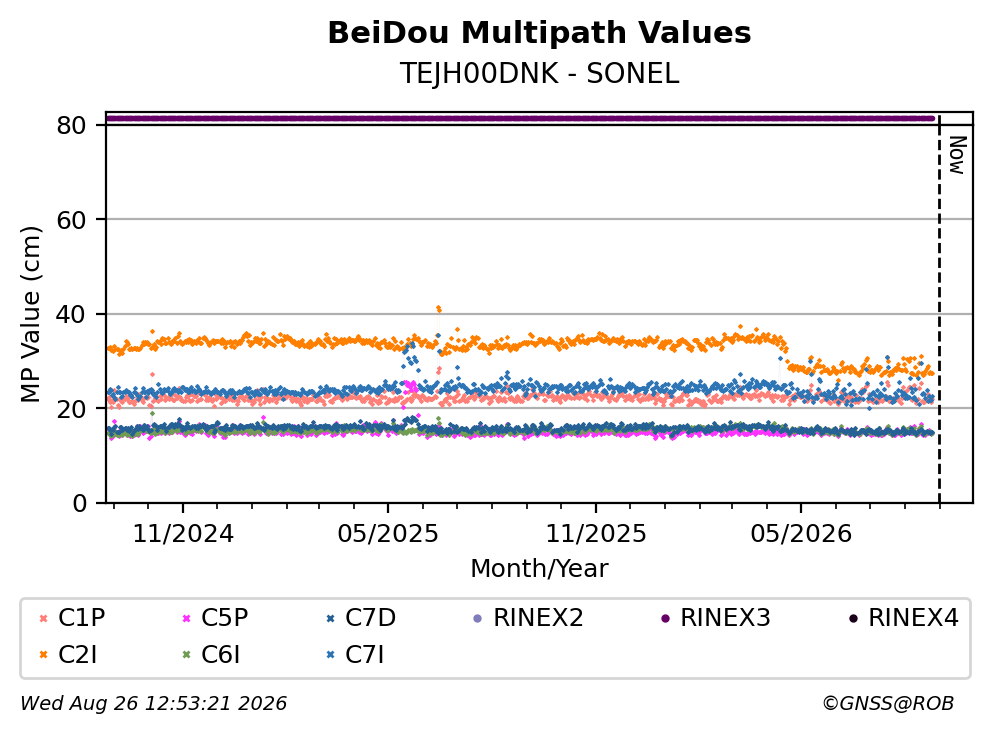
Task: Click the Month/Year axis label
Action: pyautogui.click(x=540, y=569)
